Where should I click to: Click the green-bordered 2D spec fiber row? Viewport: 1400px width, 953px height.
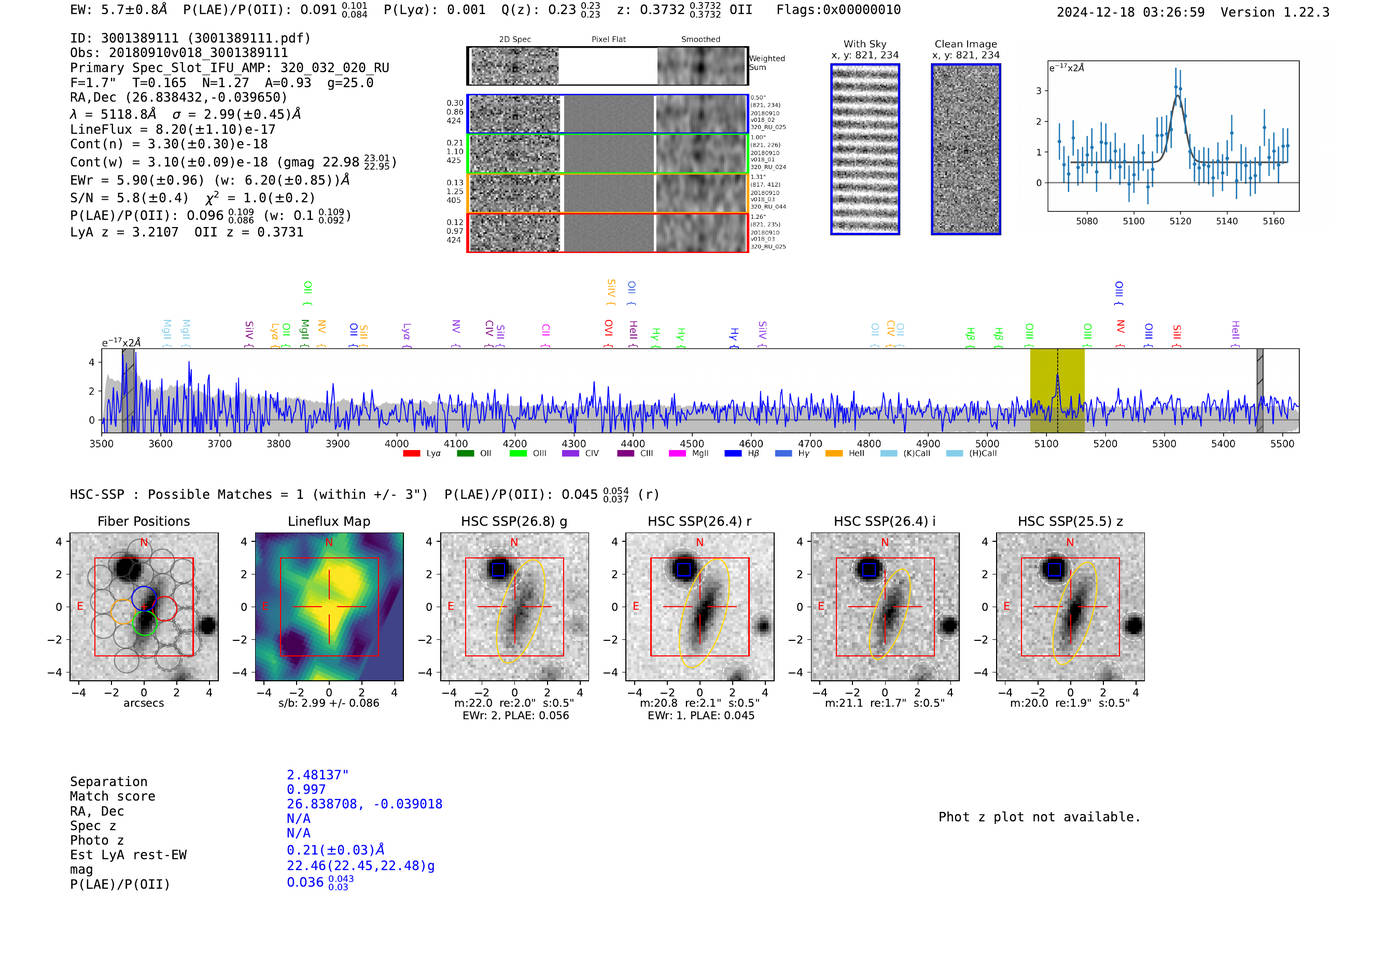[x=607, y=154]
